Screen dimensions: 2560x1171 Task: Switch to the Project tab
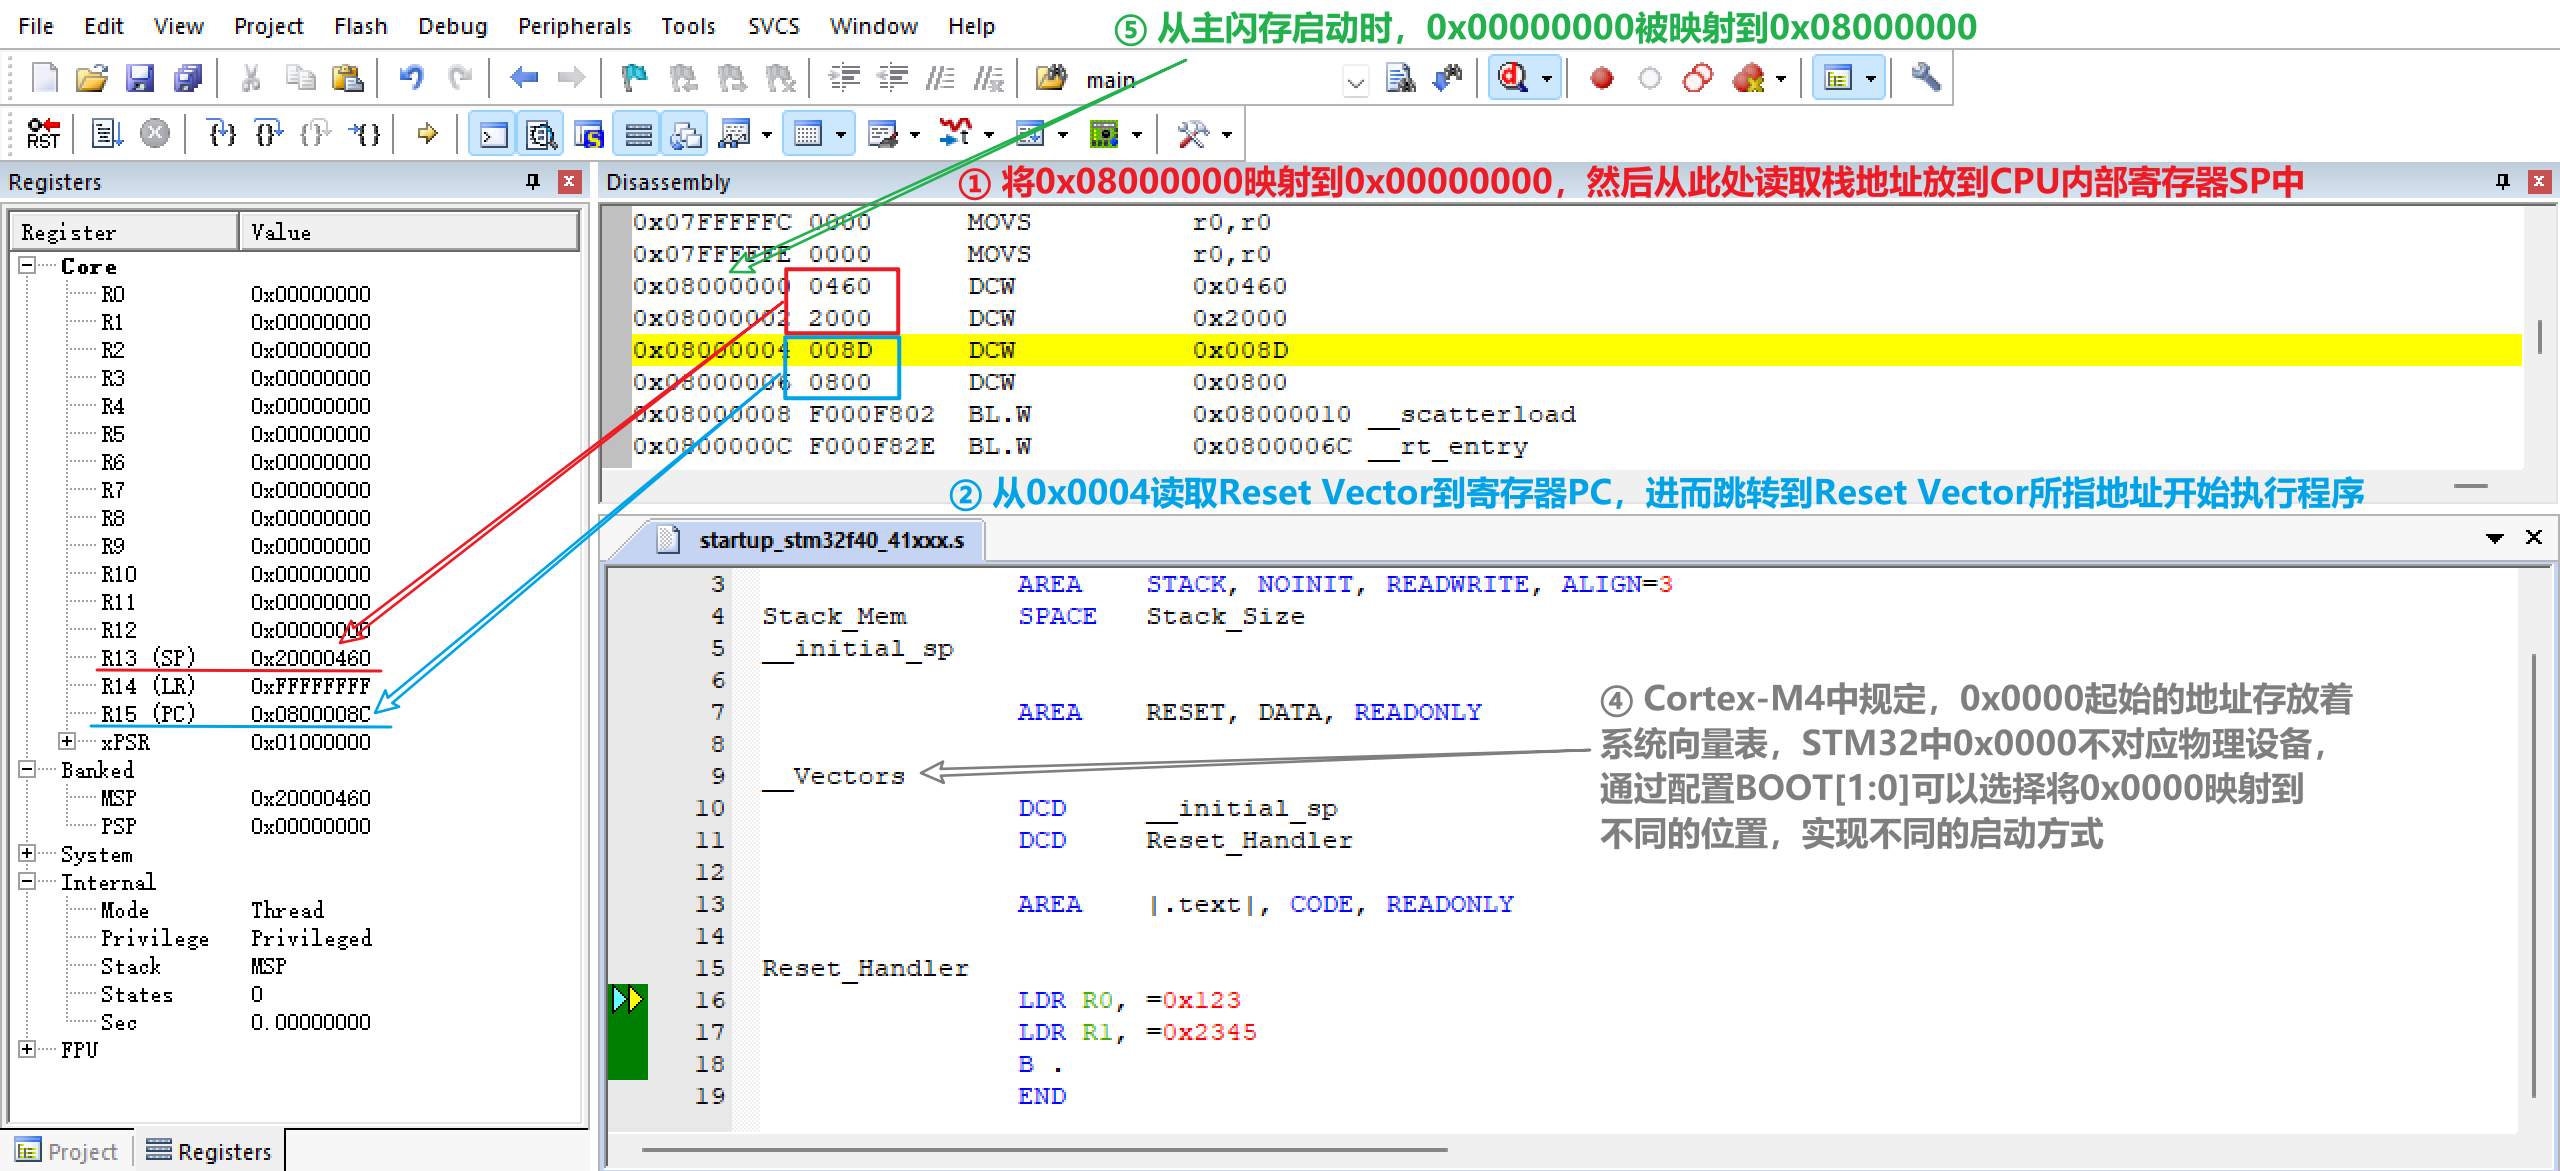pyautogui.click(x=68, y=1151)
